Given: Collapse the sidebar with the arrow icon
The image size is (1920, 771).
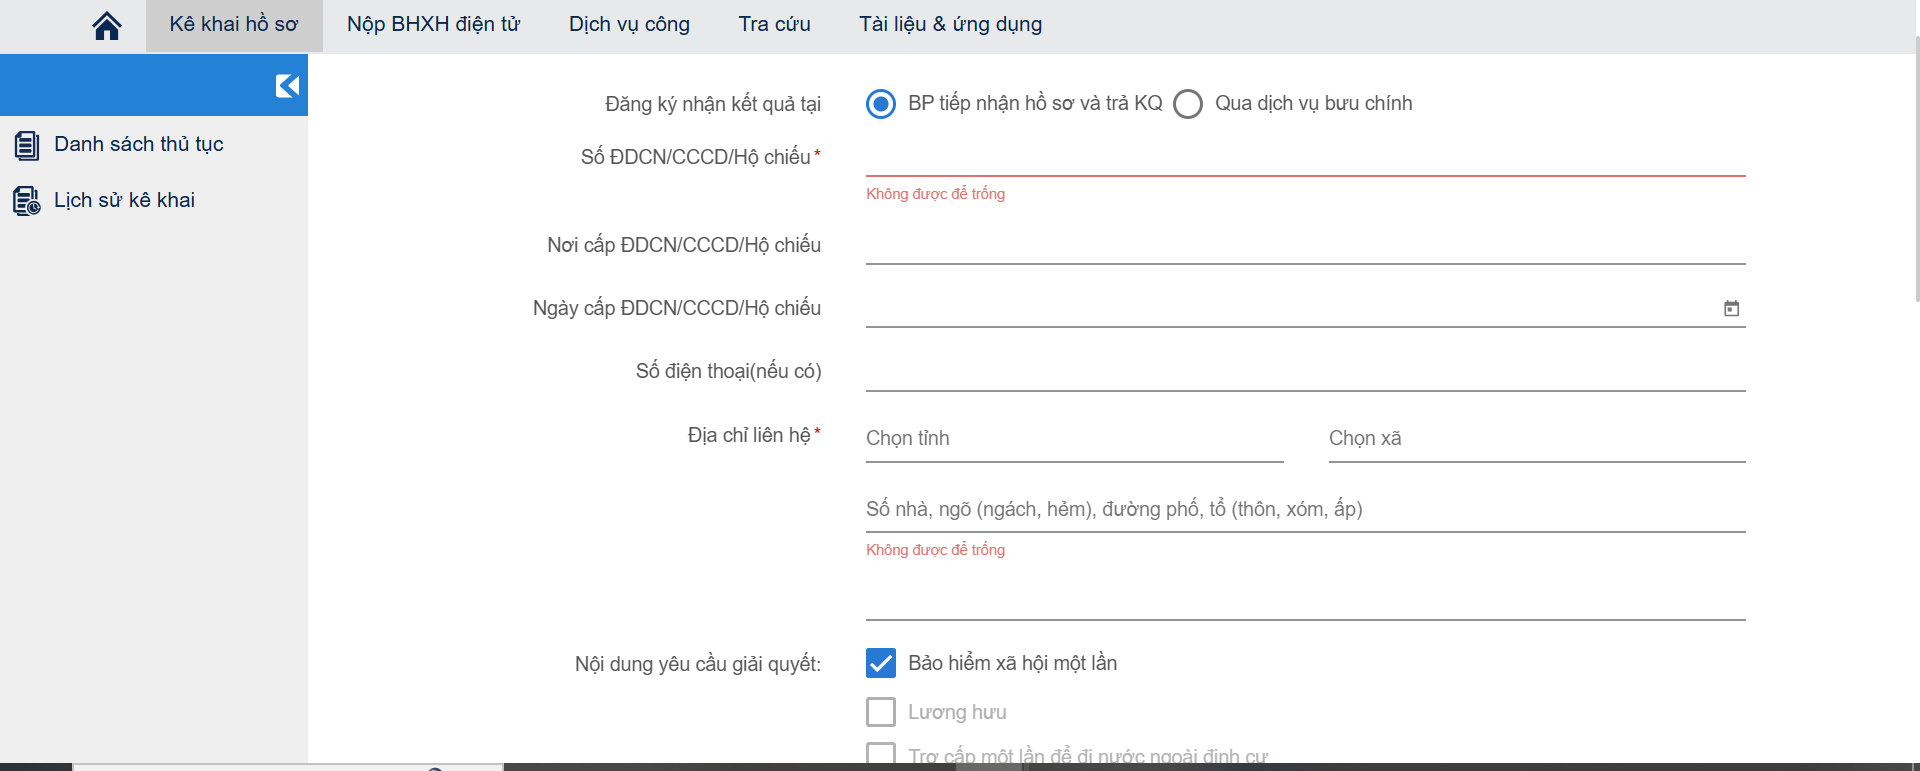Looking at the screenshot, I should 287,86.
